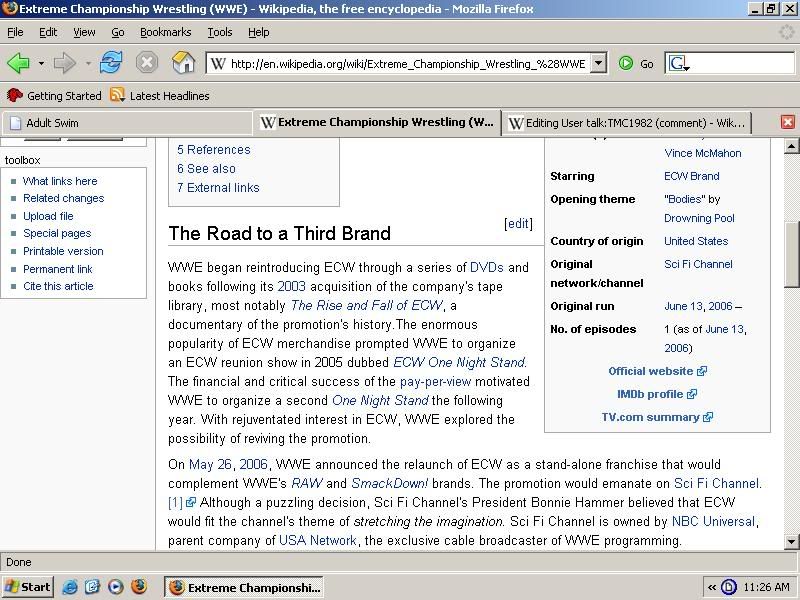Launch Internet Explorer from quick launch
This screenshot has height=600, width=800.
pyautogui.click(x=70, y=587)
